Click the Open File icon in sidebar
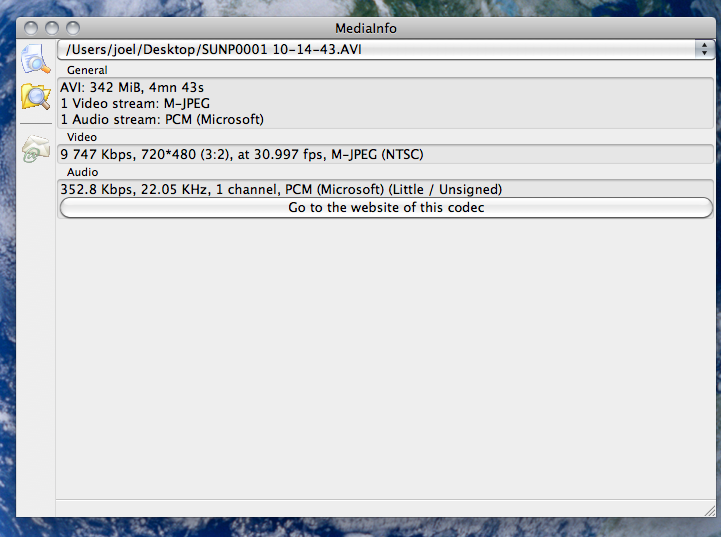Viewport: 721px width, 537px height. 35,58
